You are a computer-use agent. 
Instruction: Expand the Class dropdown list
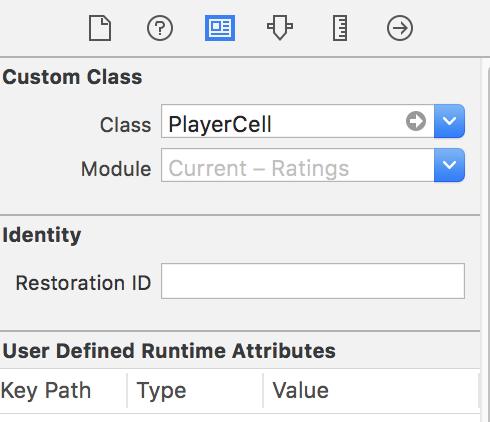click(x=449, y=121)
